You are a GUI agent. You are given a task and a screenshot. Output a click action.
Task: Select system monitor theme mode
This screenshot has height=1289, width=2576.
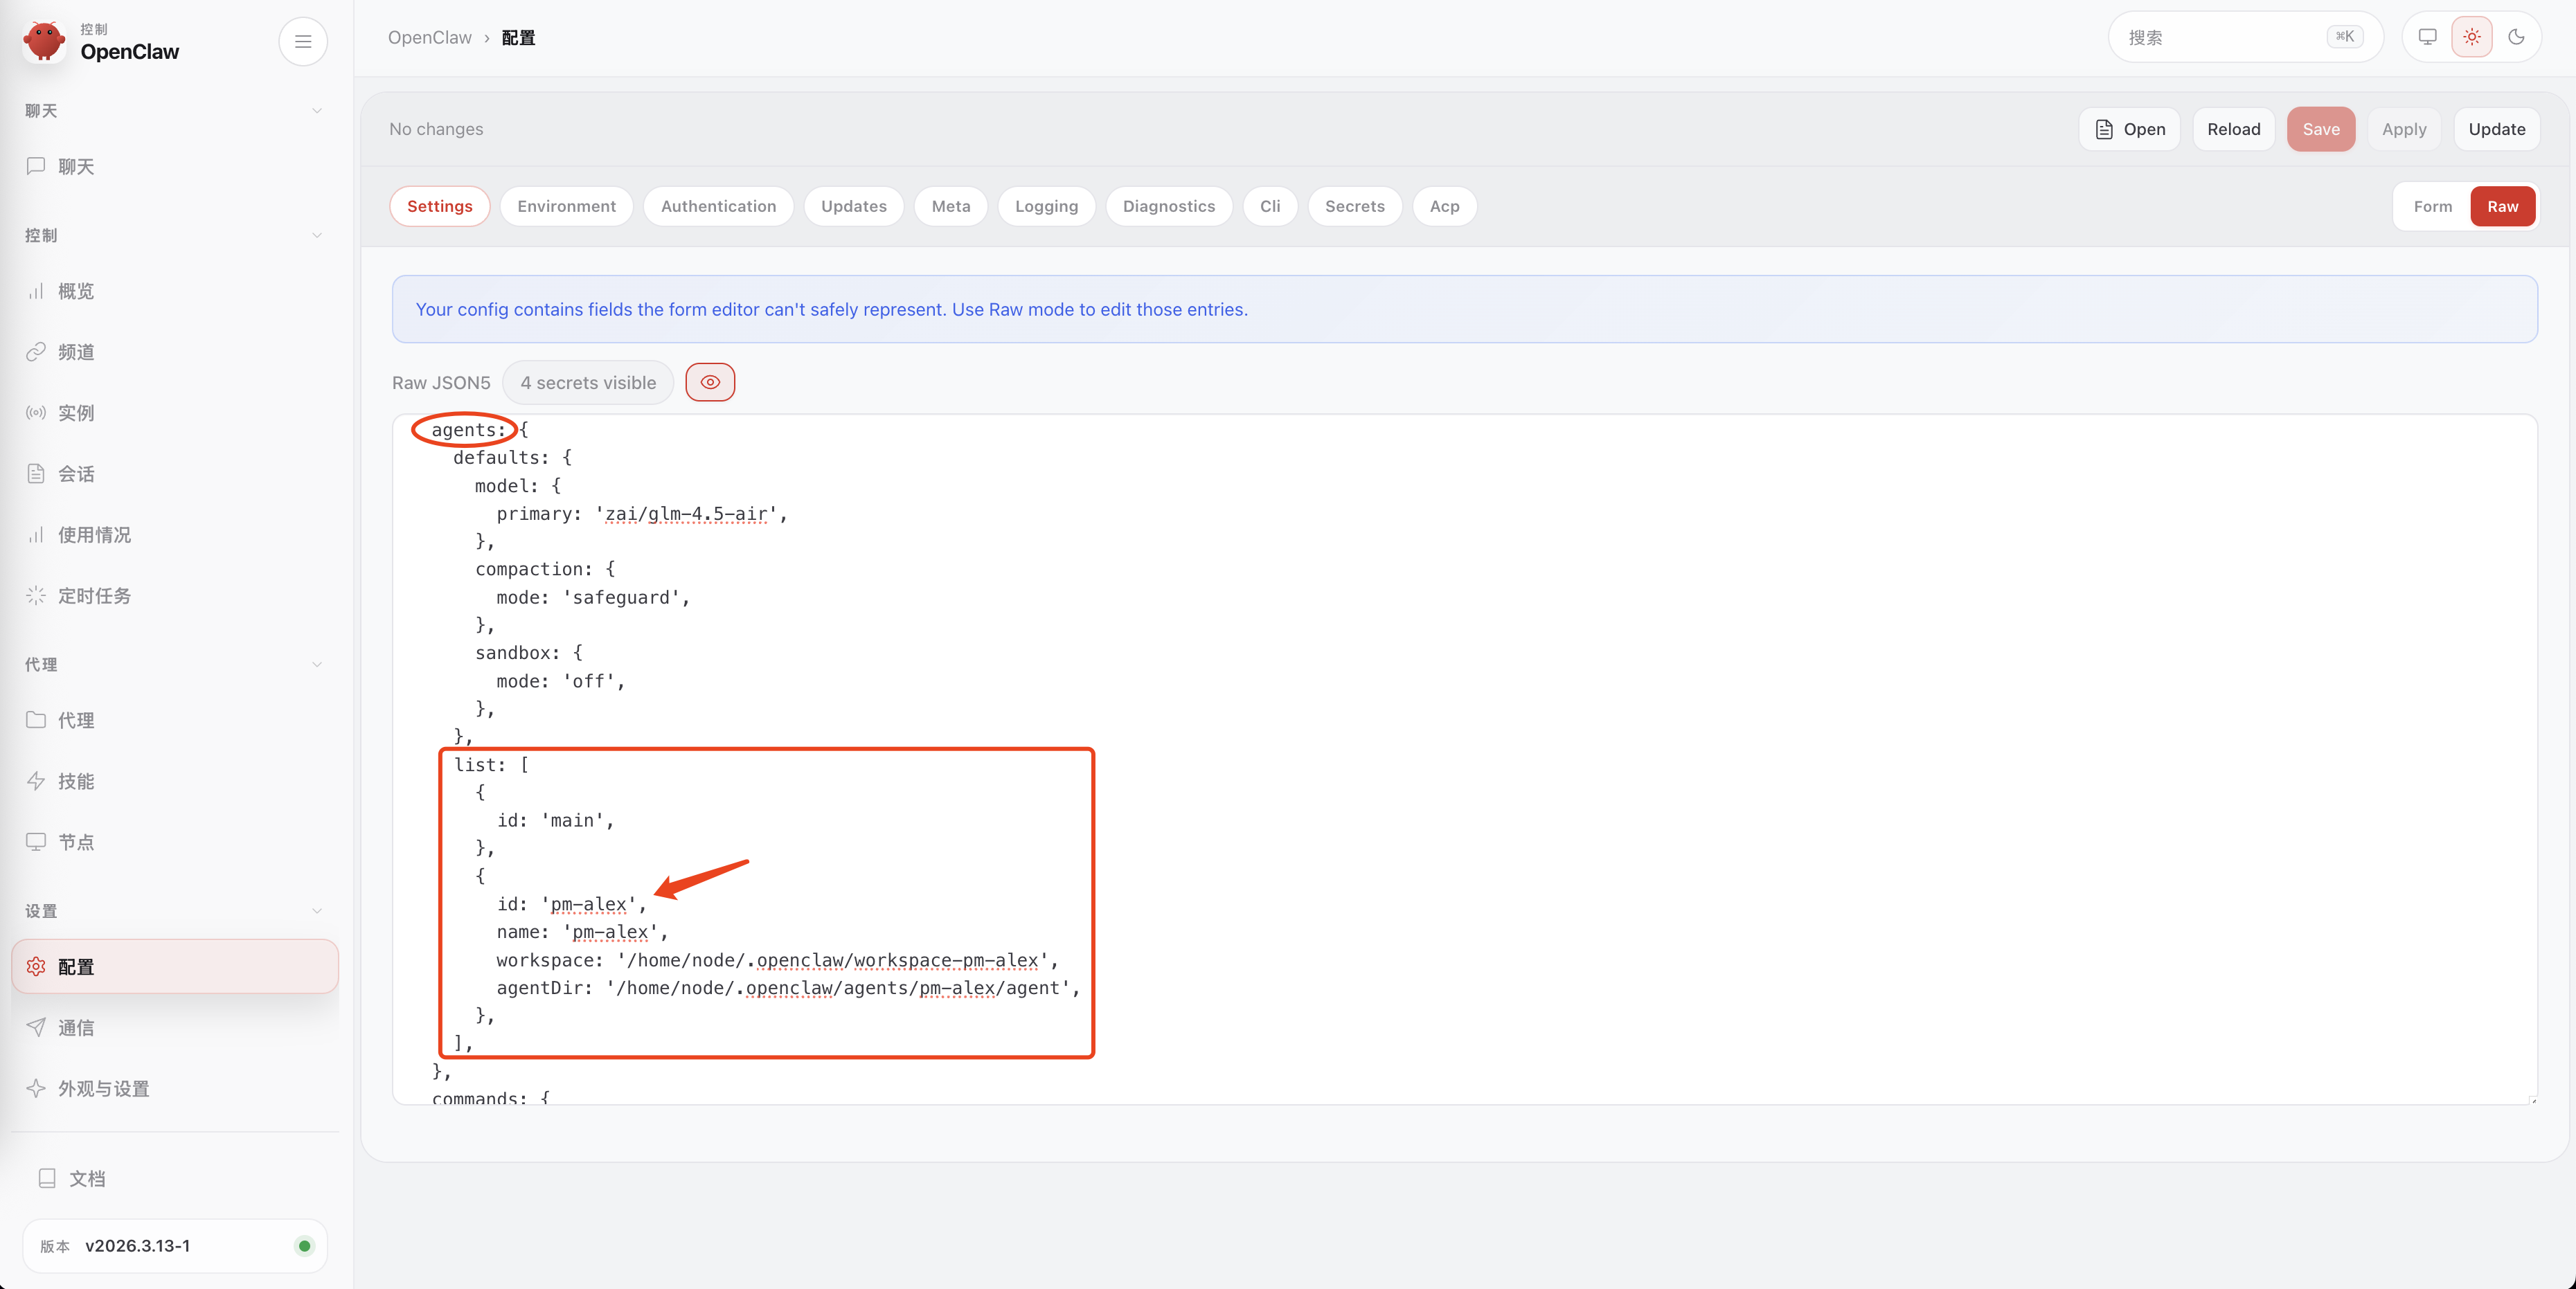(2427, 37)
